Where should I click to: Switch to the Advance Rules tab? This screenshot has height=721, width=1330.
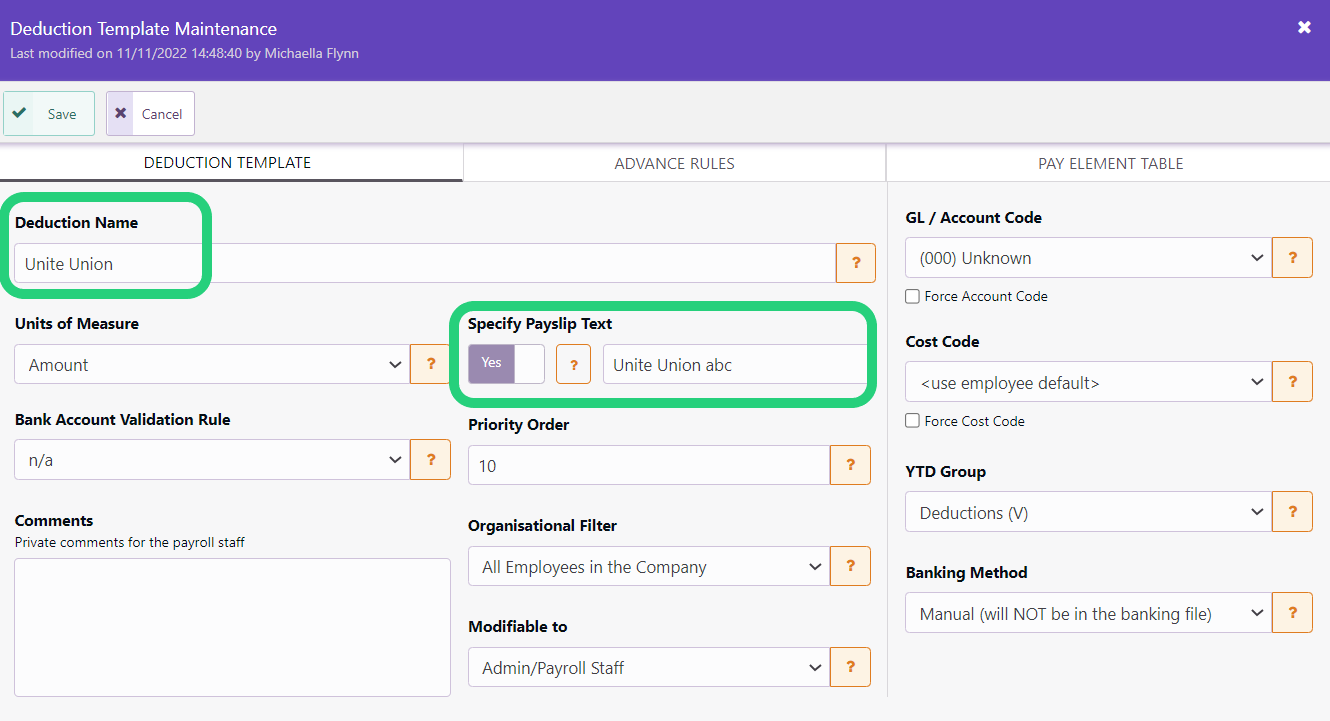click(x=674, y=163)
